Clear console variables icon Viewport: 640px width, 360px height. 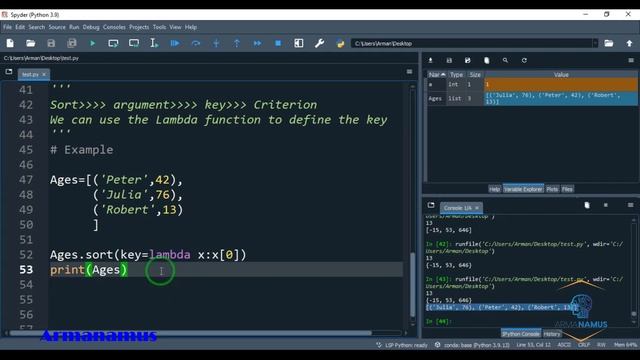(x=587, y=205)
